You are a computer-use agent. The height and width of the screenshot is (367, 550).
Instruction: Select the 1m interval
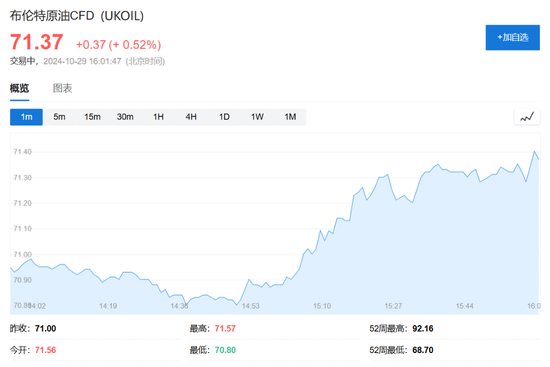tap(26, 117)
